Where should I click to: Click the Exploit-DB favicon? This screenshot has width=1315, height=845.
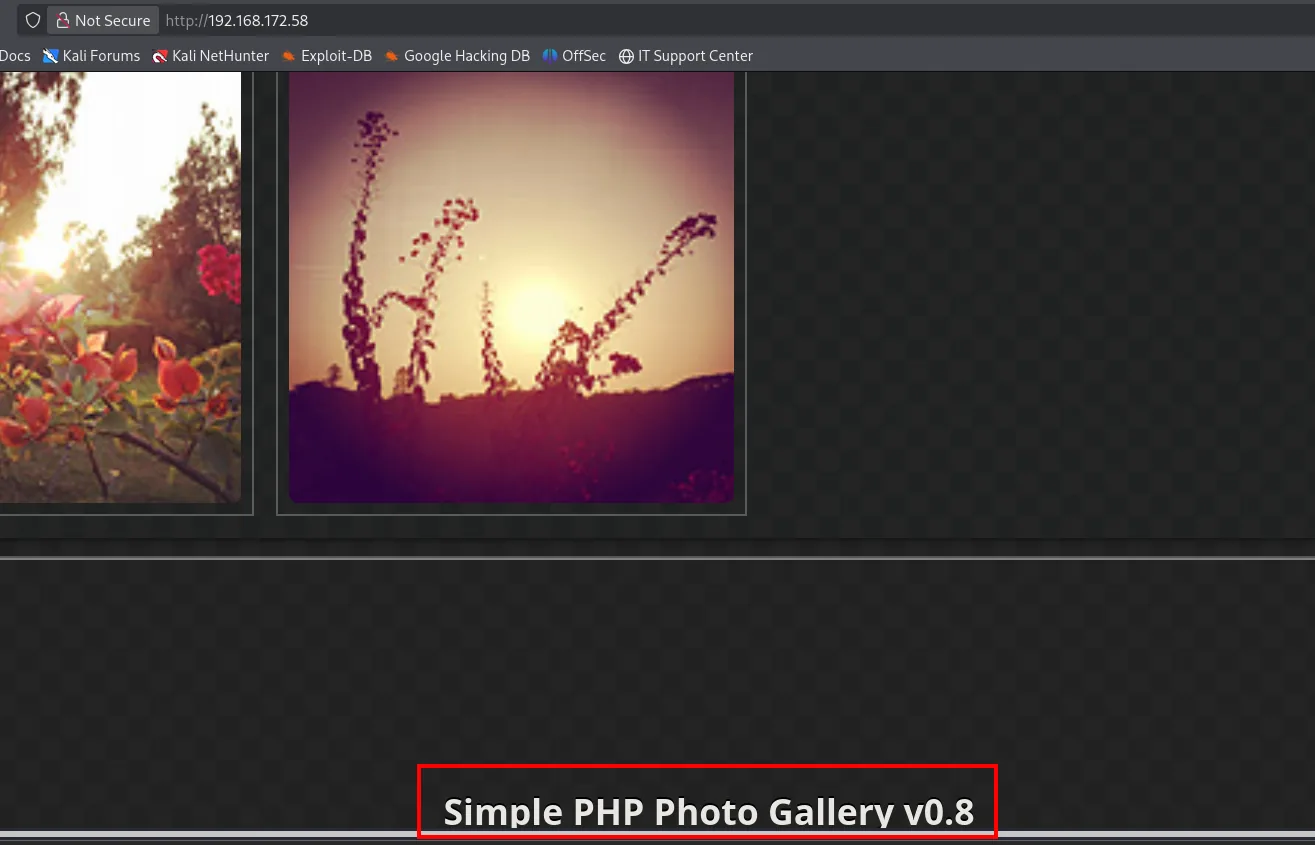289,56
